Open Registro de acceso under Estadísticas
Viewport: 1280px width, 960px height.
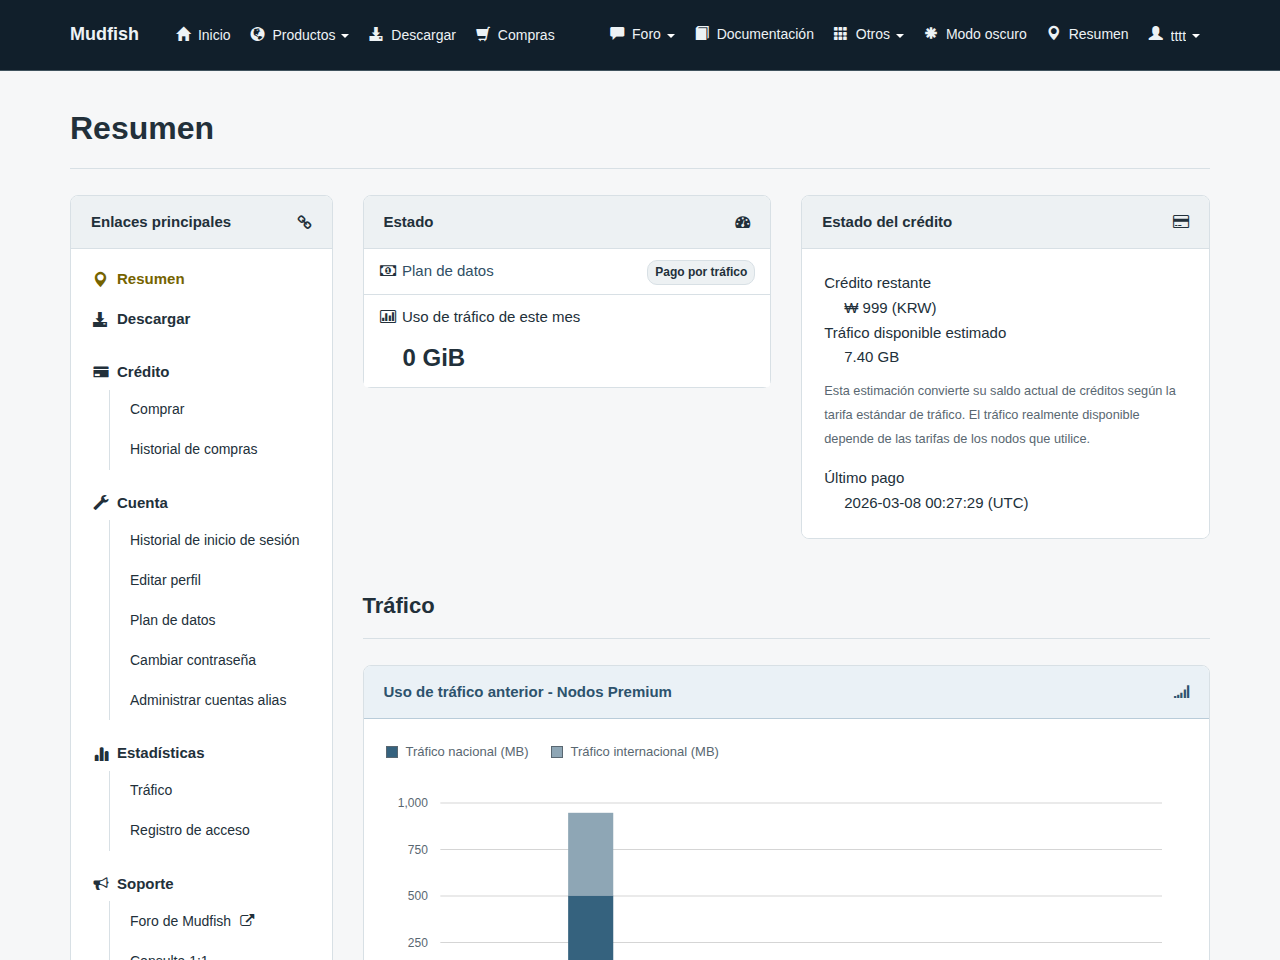coord(190,830)
